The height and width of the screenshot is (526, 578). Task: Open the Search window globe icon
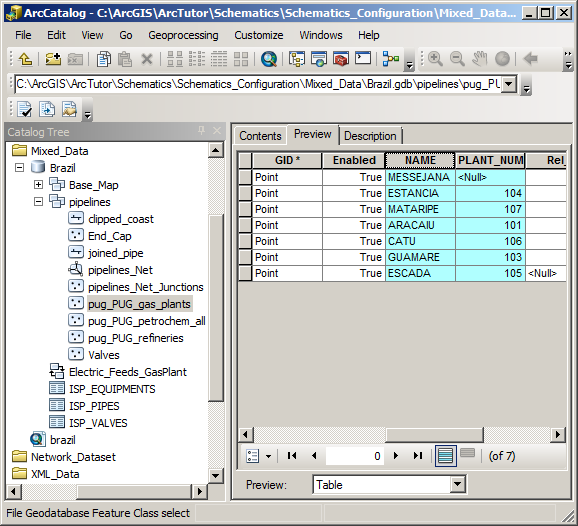tap(269, 59)
